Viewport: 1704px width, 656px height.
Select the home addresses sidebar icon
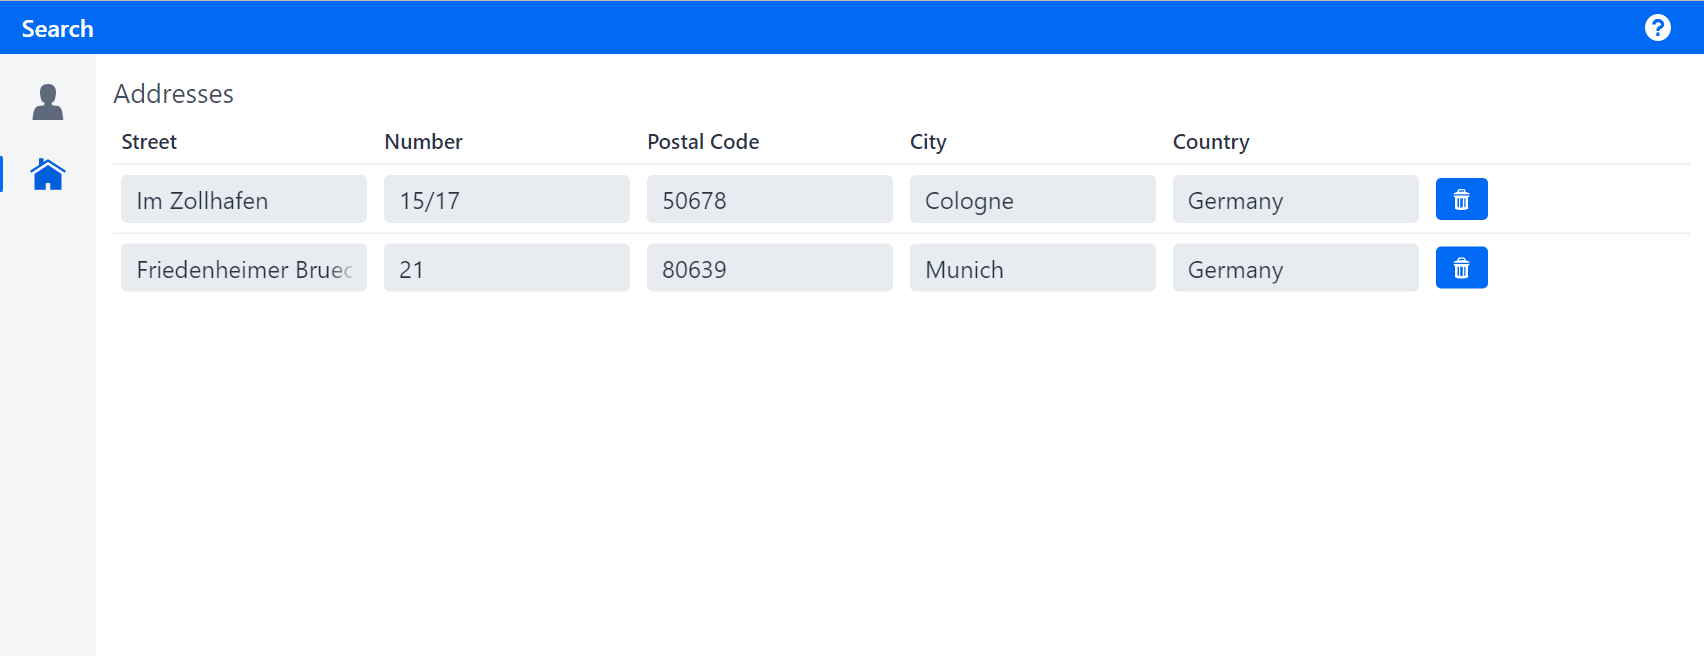pyautogui.click(x=48, y=174)
